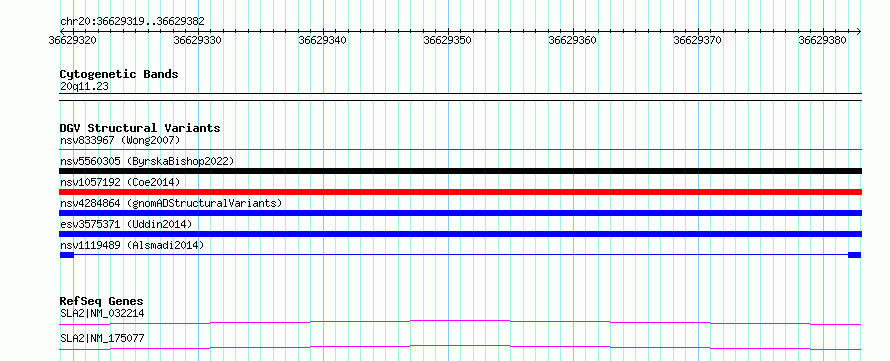Open variant nsv1057192 (Coe2014) label
The height and width of the screenshot is (361, 890).
click(x=120, y=182)
